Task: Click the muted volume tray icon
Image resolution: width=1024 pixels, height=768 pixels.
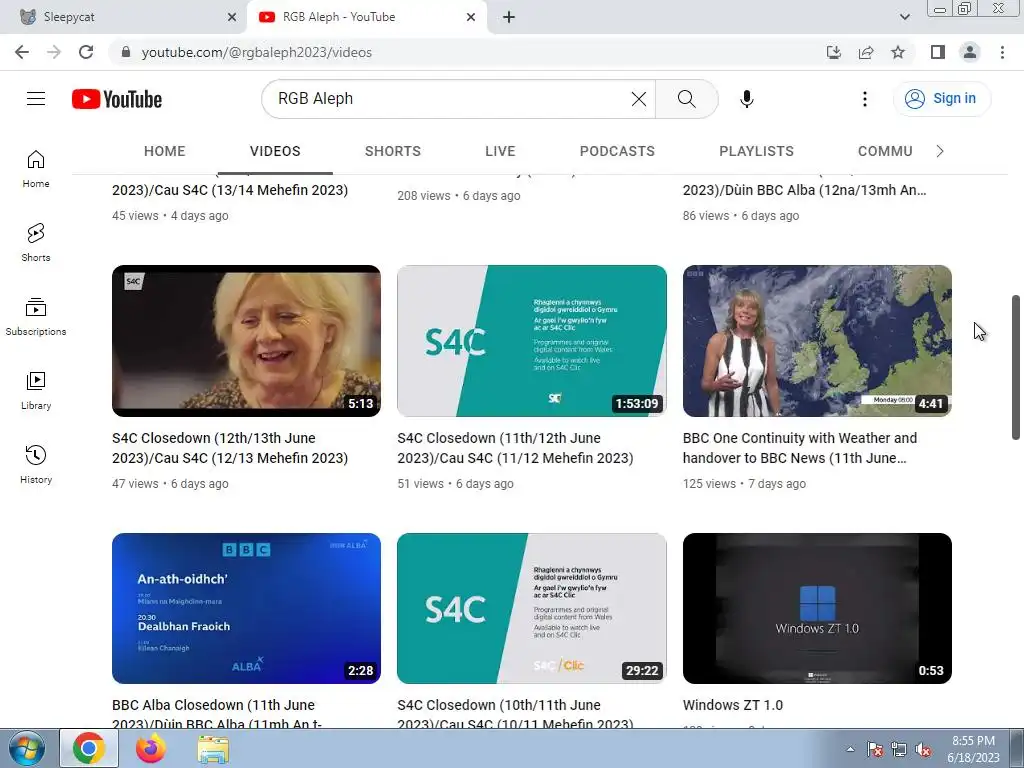Action: (x=923, y=750)
